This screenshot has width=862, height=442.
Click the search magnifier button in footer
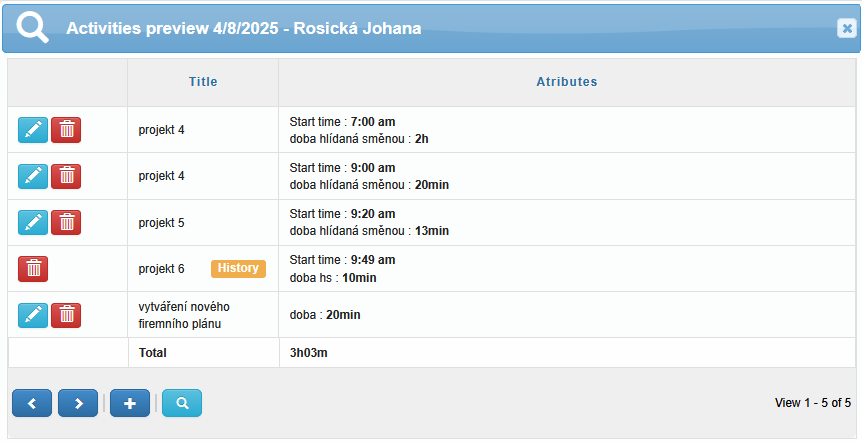tap(182, 403)
